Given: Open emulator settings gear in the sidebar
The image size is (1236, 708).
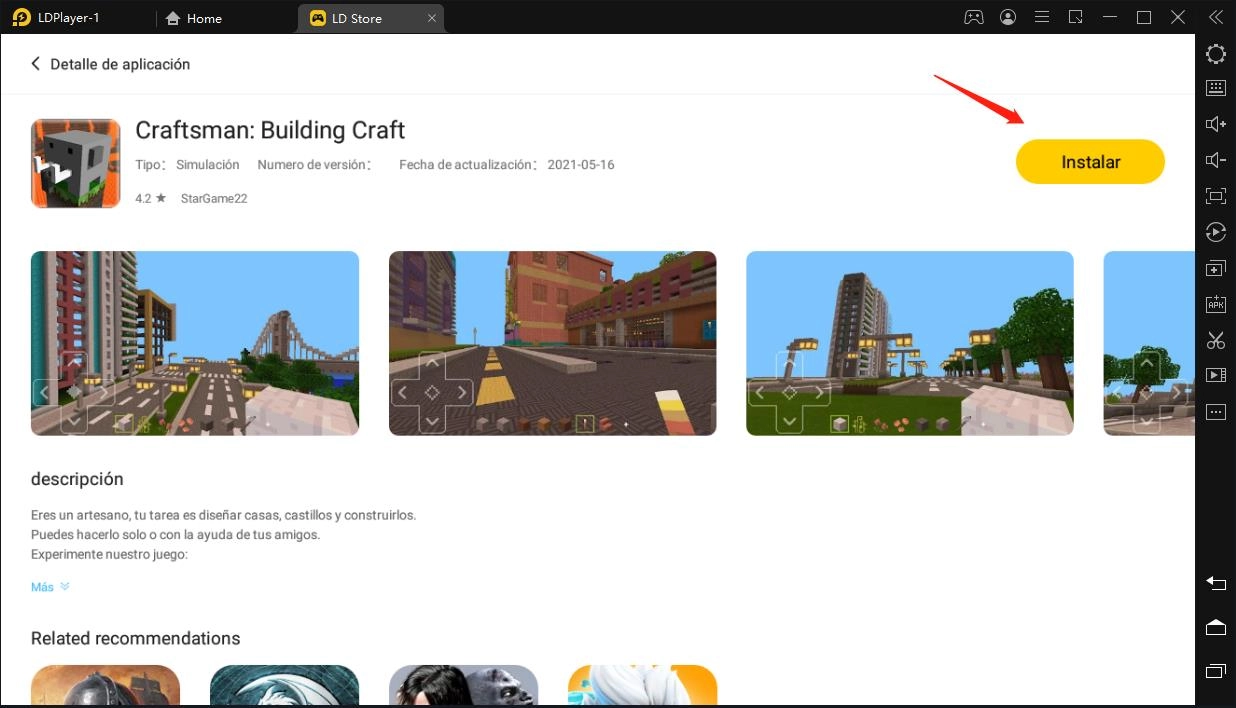Looking at the screenshot, I should (x=1216, y=54).
